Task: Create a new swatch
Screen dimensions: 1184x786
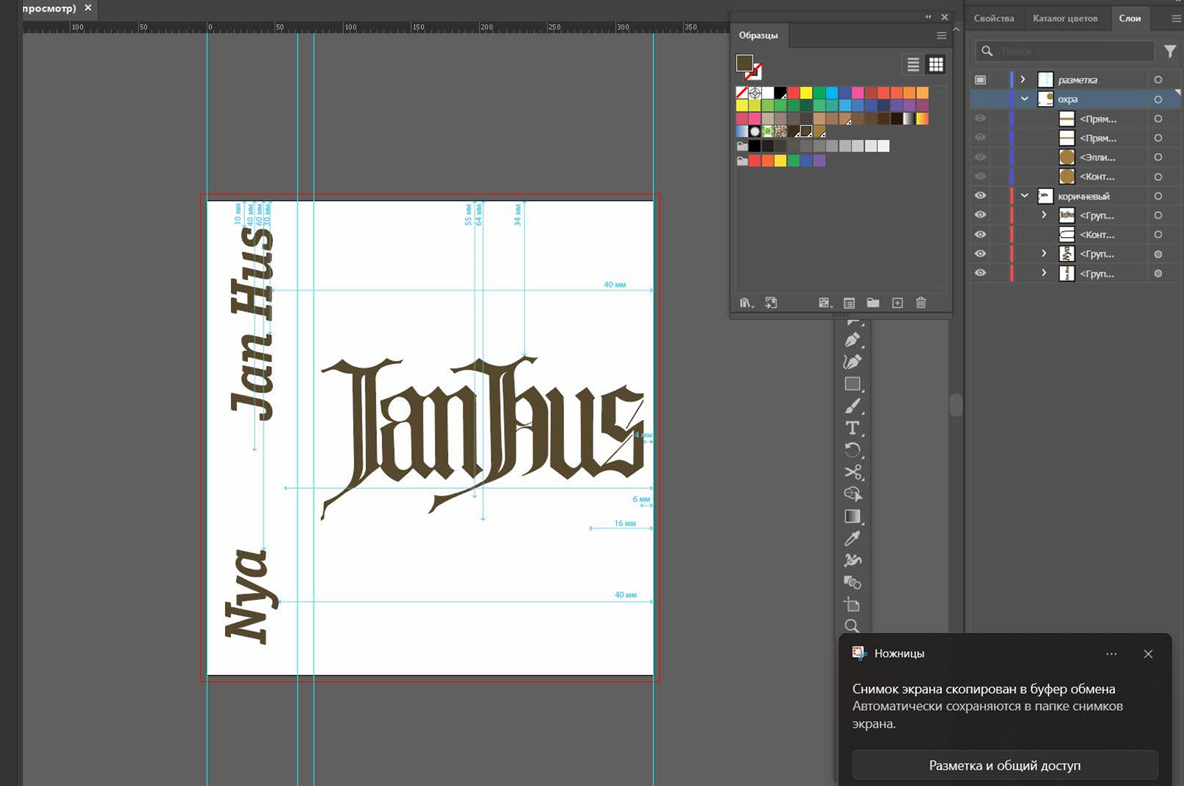Action: click(x=897, y=303)
